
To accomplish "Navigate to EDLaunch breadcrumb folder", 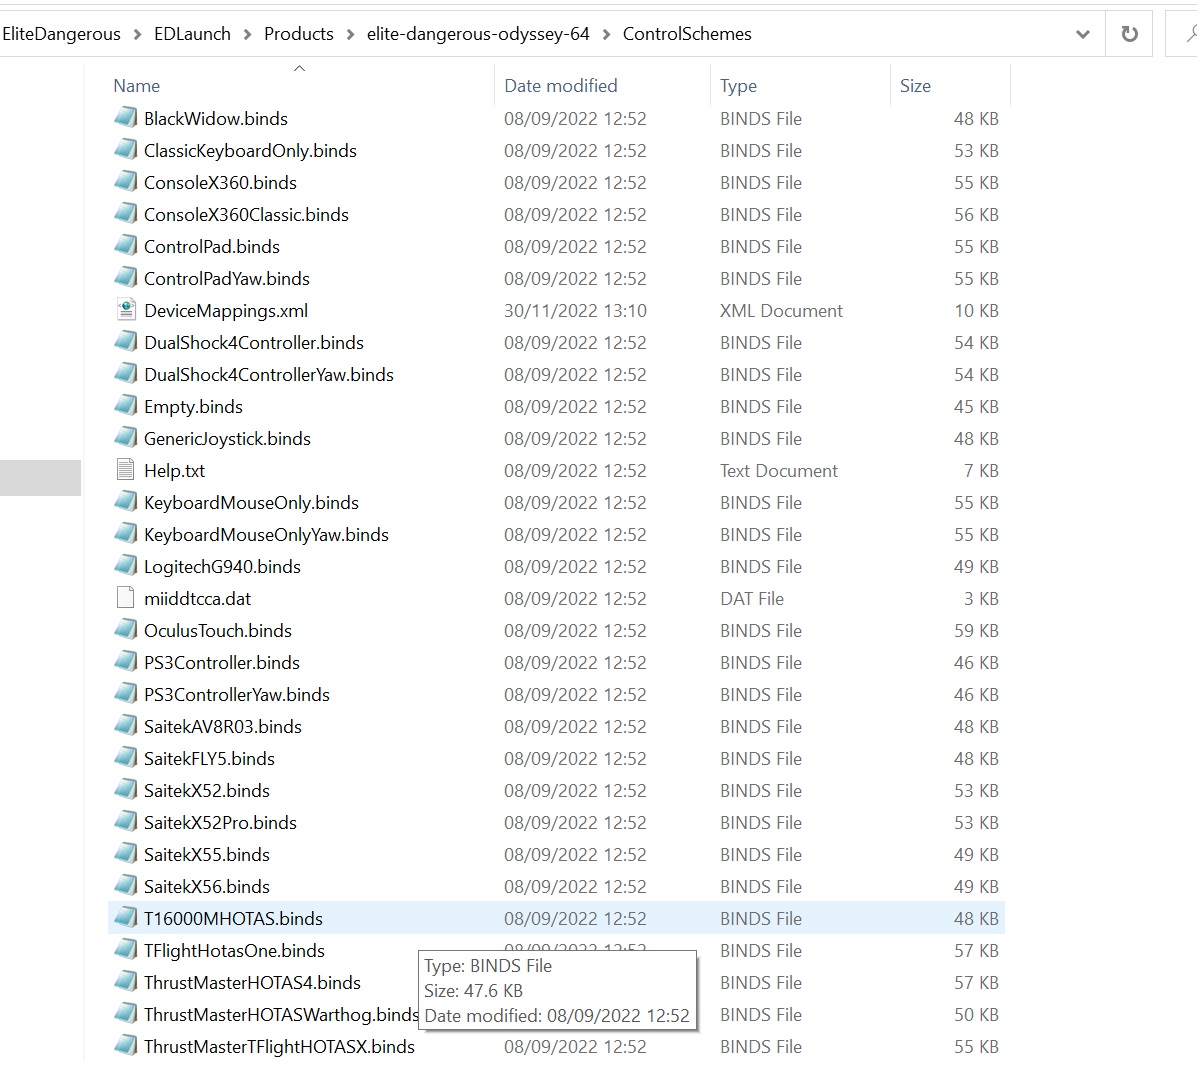I will coord(192,34).
